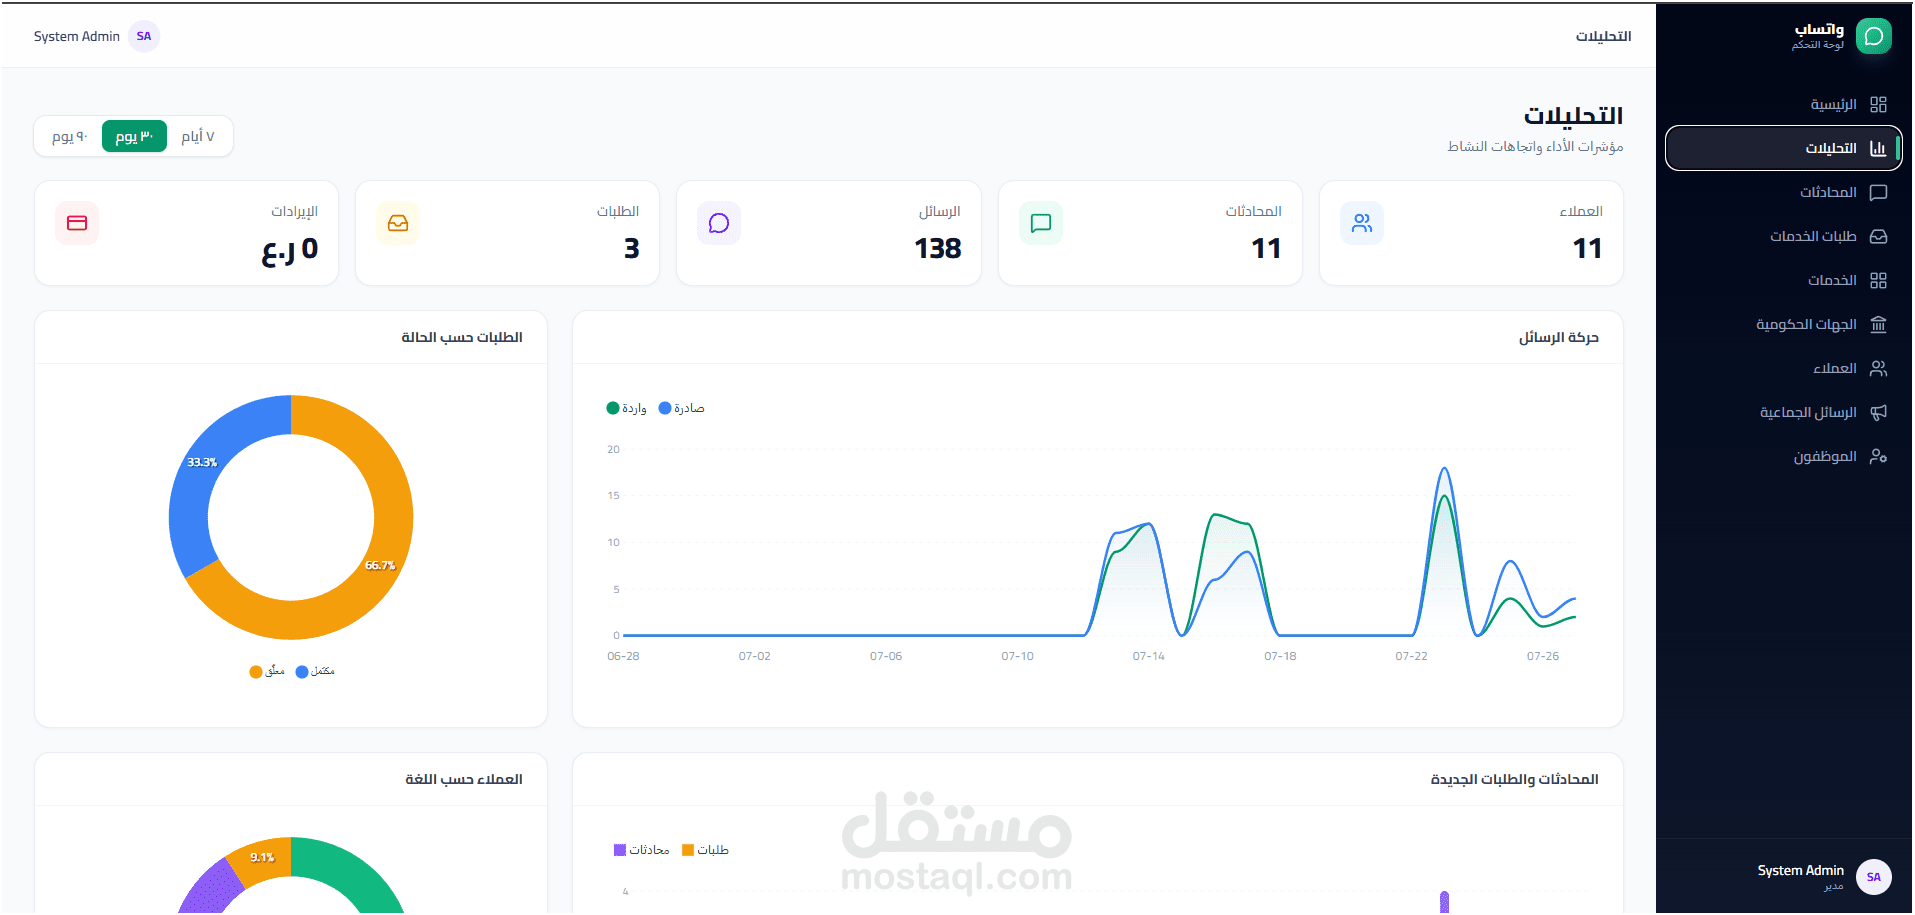Click the highest peak of the messages line chart

(x=1444, y=468)
